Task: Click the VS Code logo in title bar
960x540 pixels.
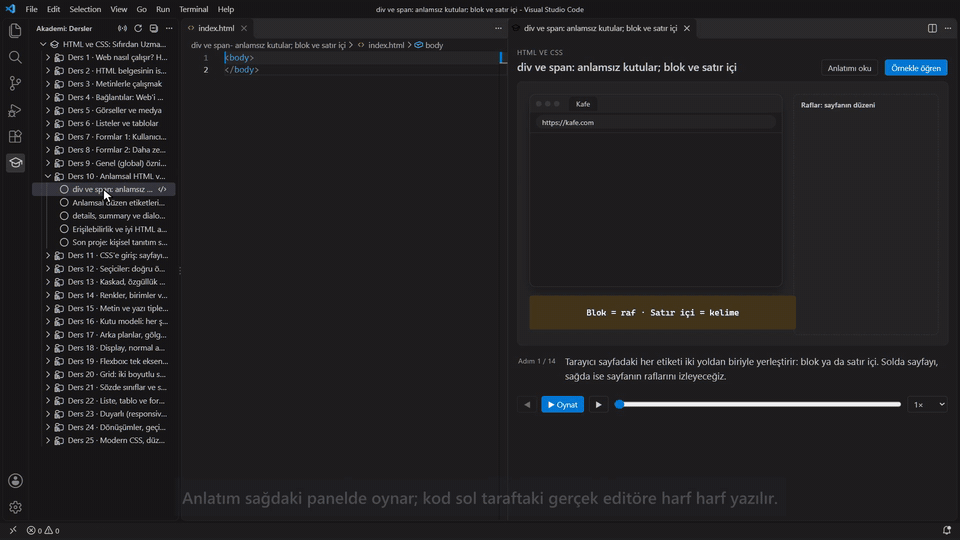Action: (x=10, y=9)
